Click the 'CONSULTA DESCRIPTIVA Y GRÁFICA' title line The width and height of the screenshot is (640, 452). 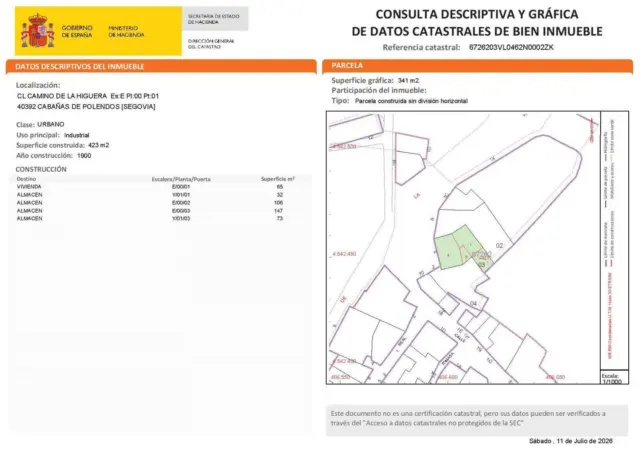(x=477, y=14)
